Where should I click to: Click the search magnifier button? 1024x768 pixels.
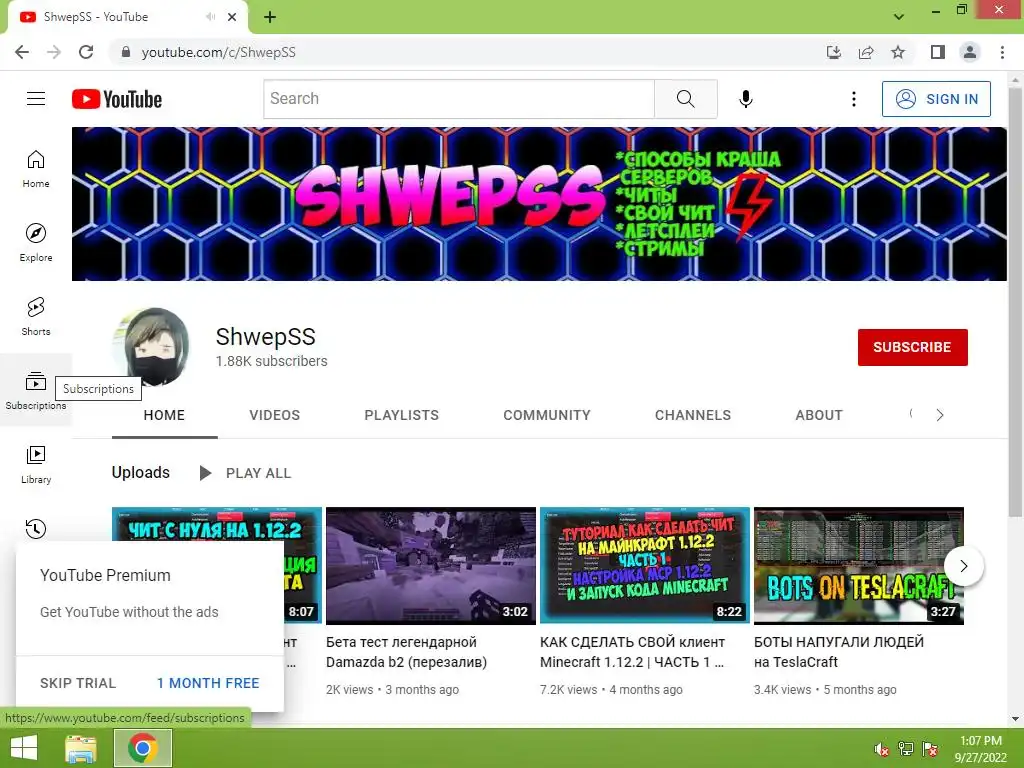[x=686, y=99]
